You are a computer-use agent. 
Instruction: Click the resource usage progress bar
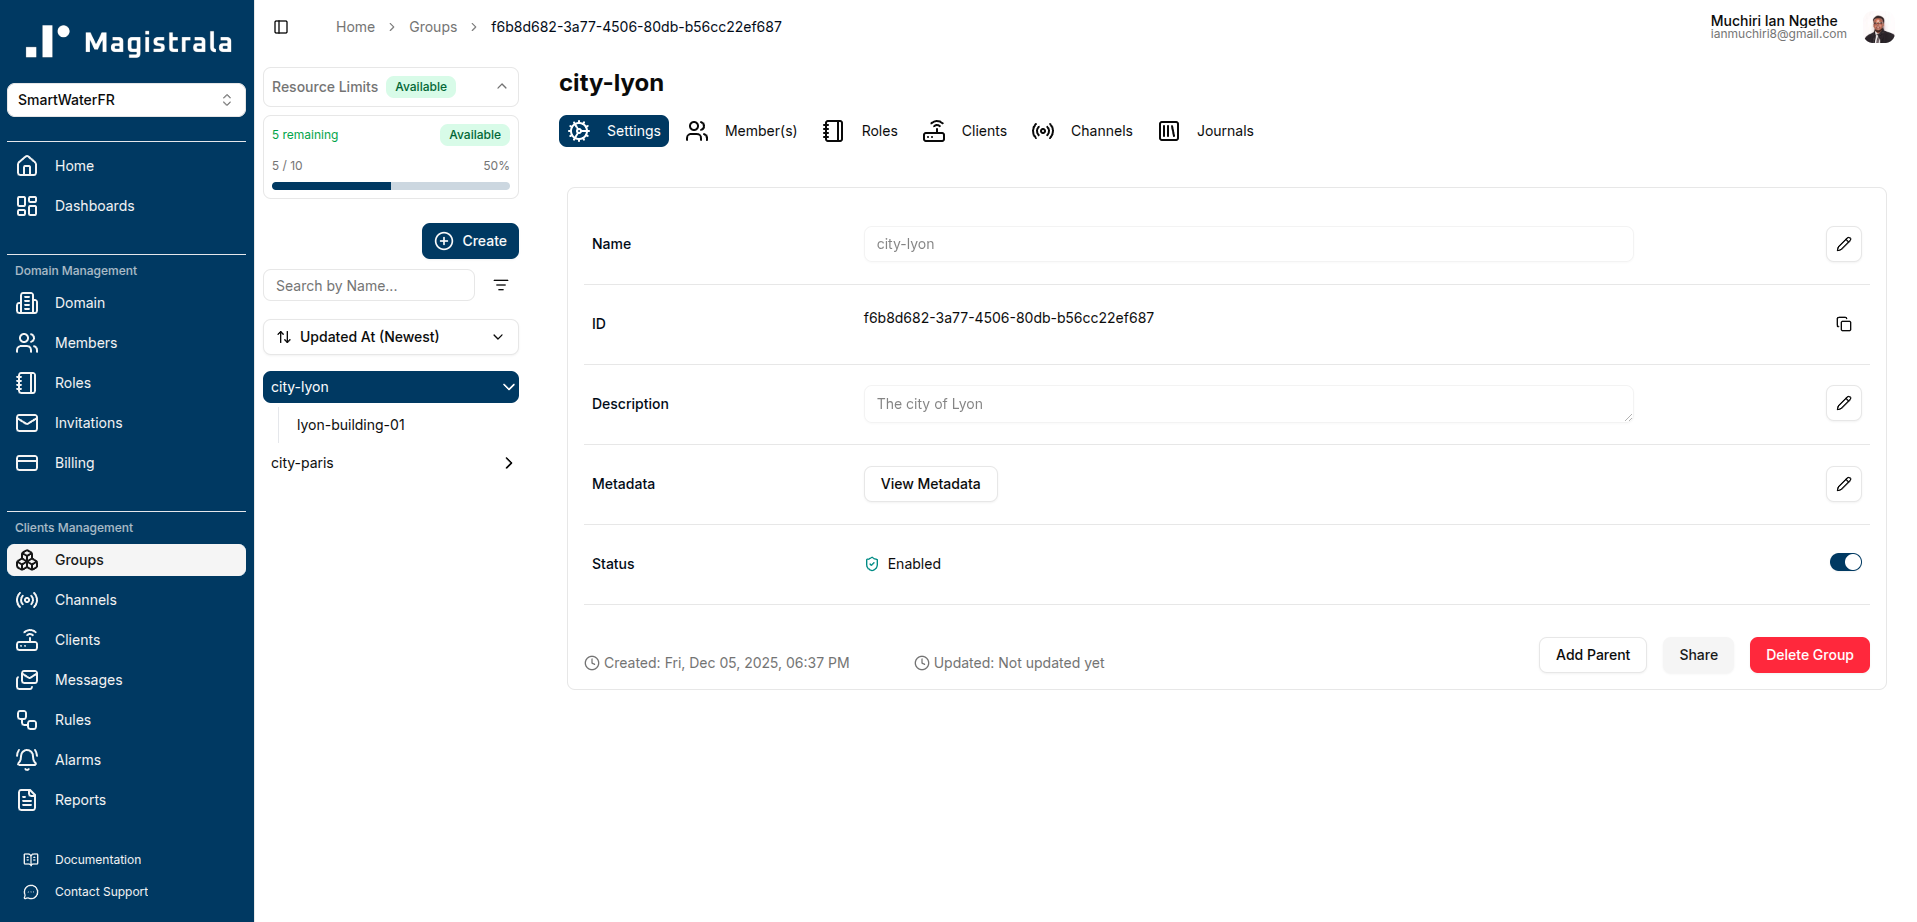coord(390,186)
